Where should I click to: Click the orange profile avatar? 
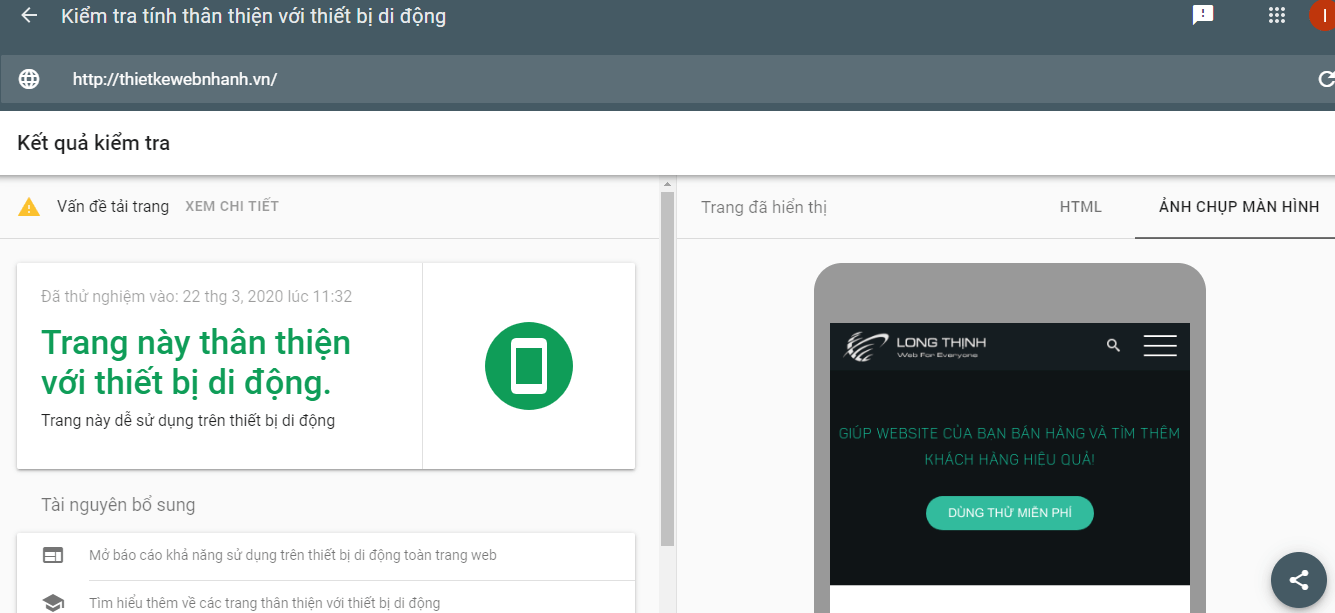coord(1324,15)
